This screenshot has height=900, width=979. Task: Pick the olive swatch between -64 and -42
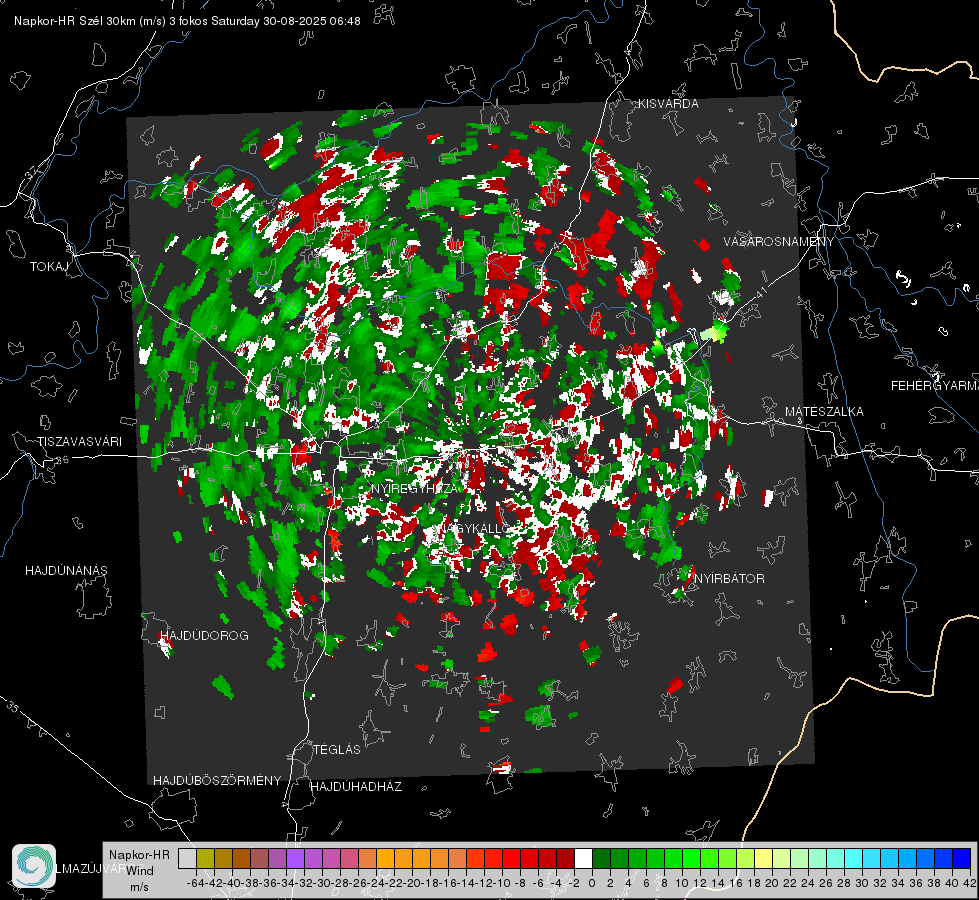pos(205,858)
